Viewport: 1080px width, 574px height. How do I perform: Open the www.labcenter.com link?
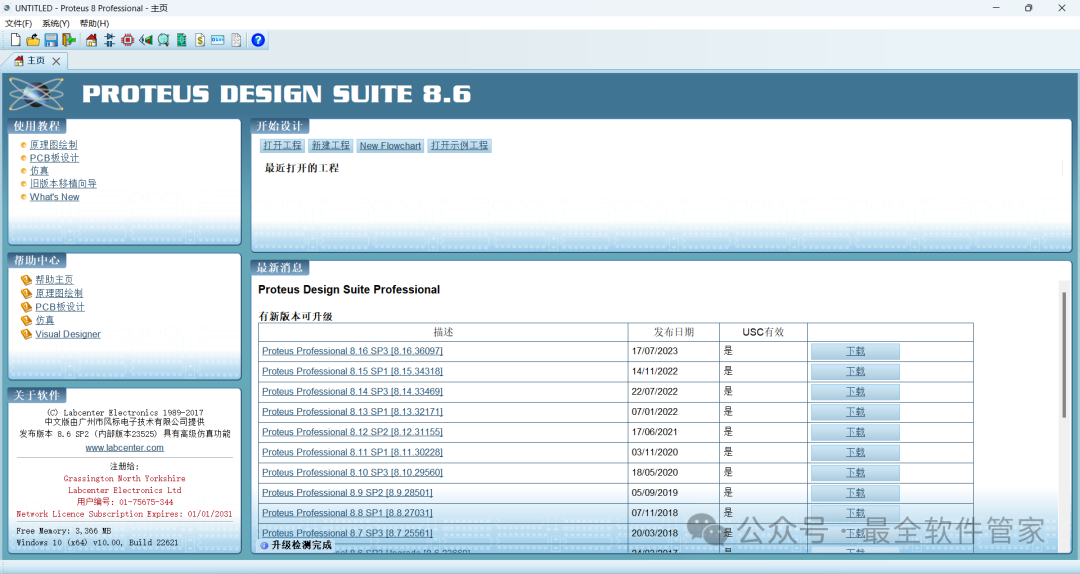(124, 448)
